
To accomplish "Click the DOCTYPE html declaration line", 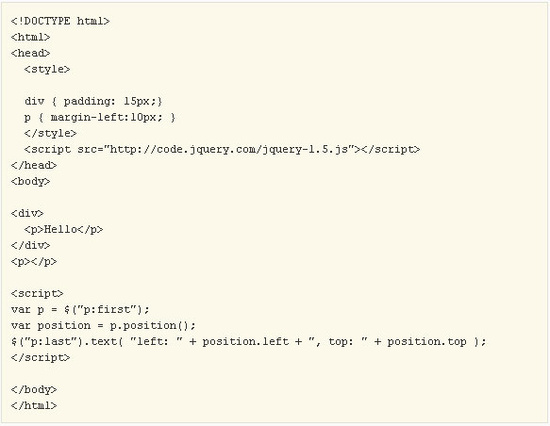I will pyautogui.click(x=60, y=21).
